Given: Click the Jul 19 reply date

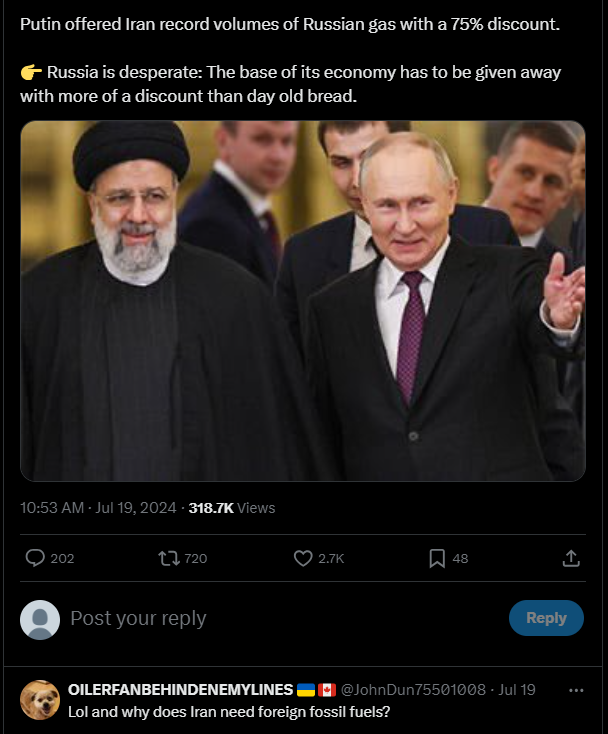Looking at the screenshot, I should [x=517, y=690].
